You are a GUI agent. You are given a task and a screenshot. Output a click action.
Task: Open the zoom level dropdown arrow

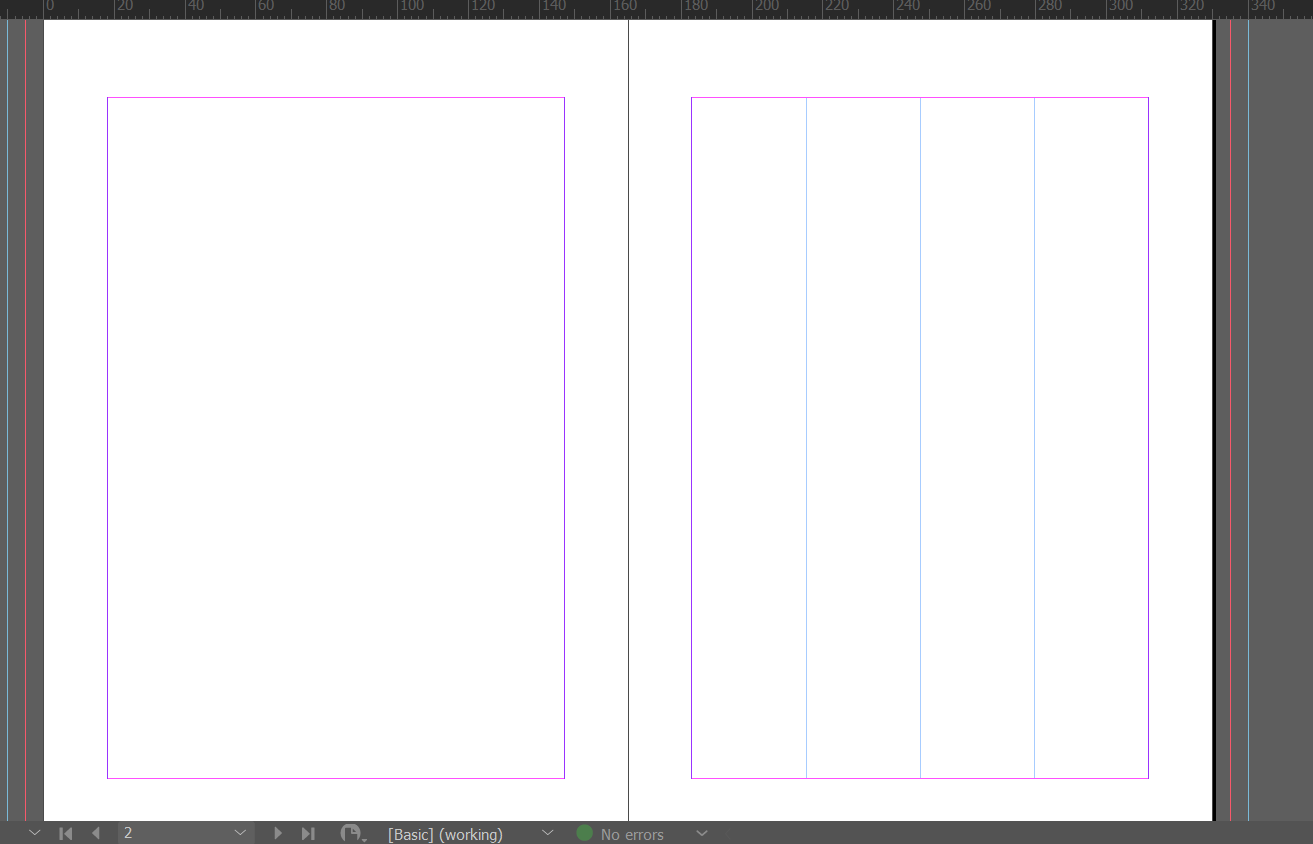35,833
